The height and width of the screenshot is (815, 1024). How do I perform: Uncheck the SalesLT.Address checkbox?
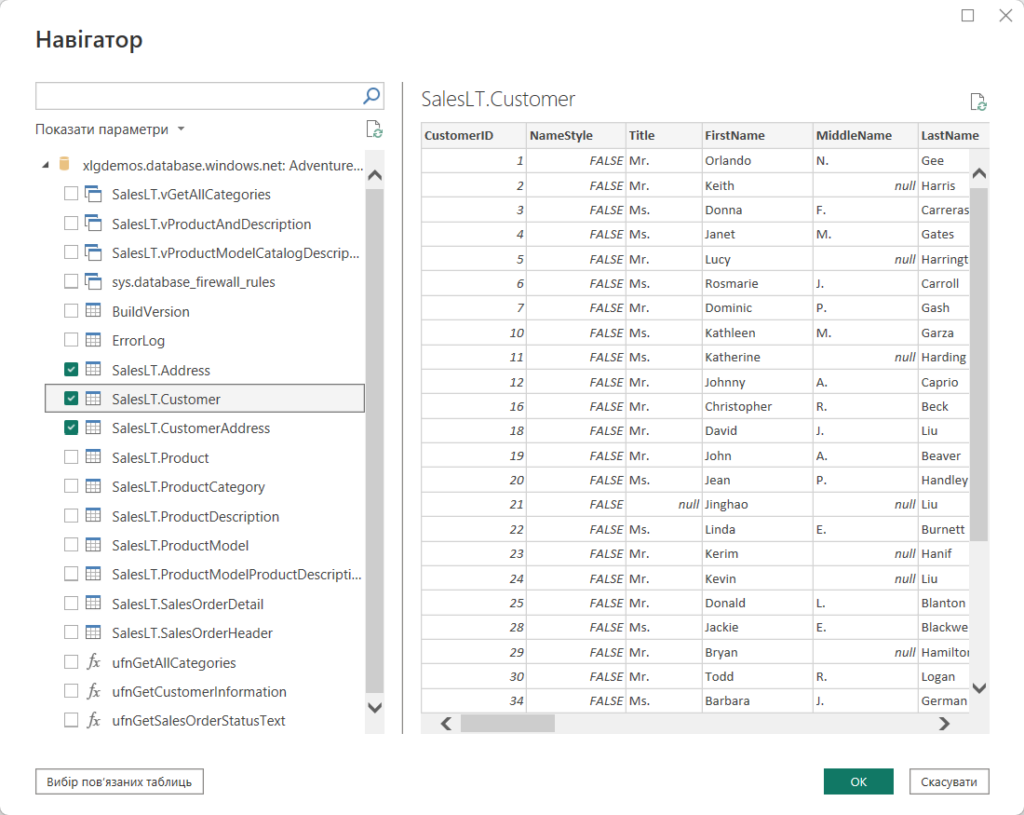tap(71, 369)
